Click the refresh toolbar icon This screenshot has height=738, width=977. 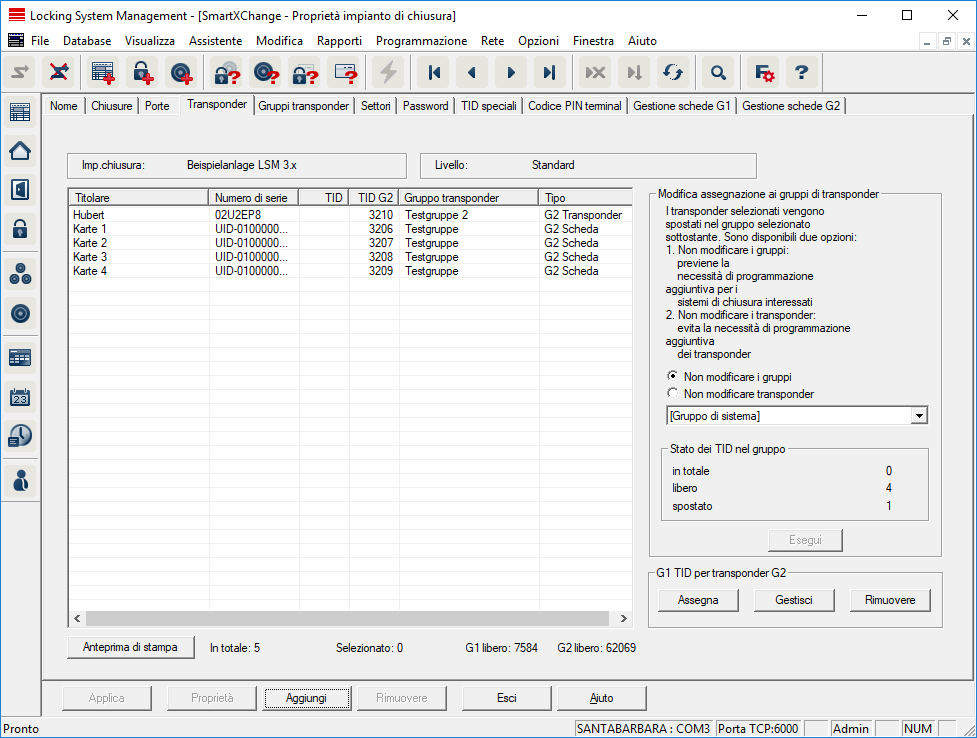[x=672, y=72]
